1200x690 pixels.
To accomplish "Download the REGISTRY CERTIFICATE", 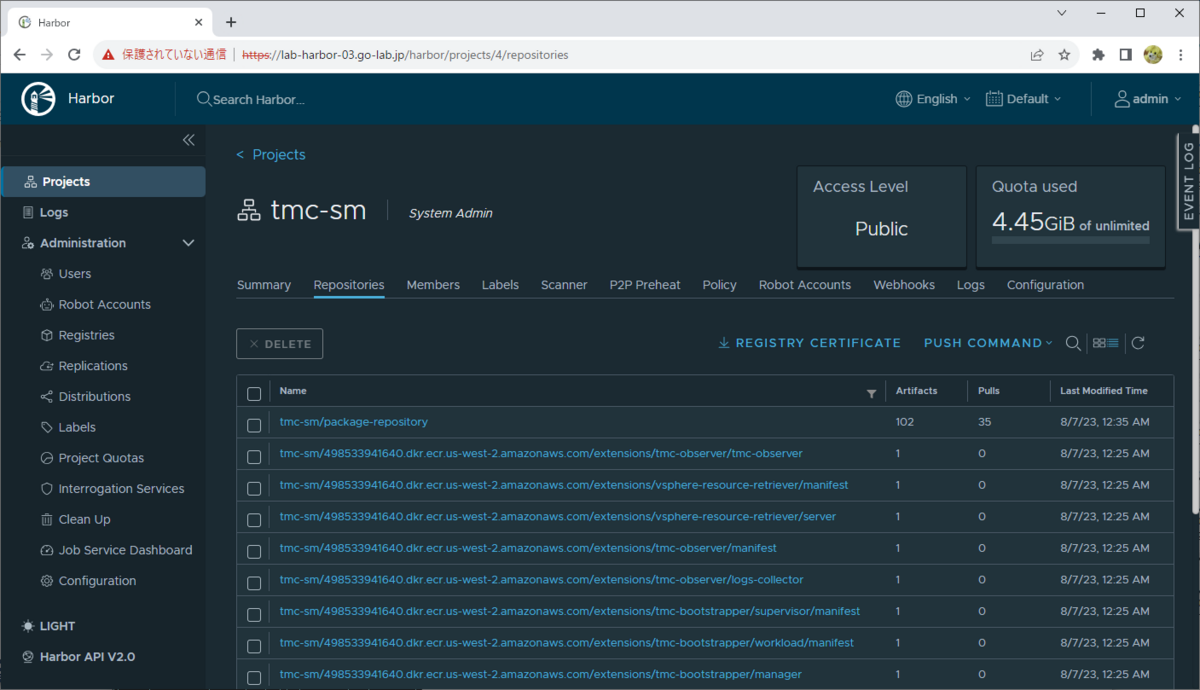I will point(810,343).
